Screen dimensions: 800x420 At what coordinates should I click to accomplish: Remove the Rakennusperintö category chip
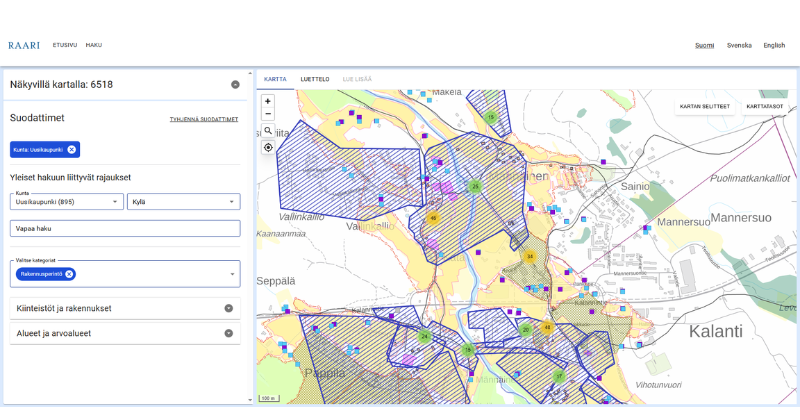pyautogui.click(x=69, y=274)
